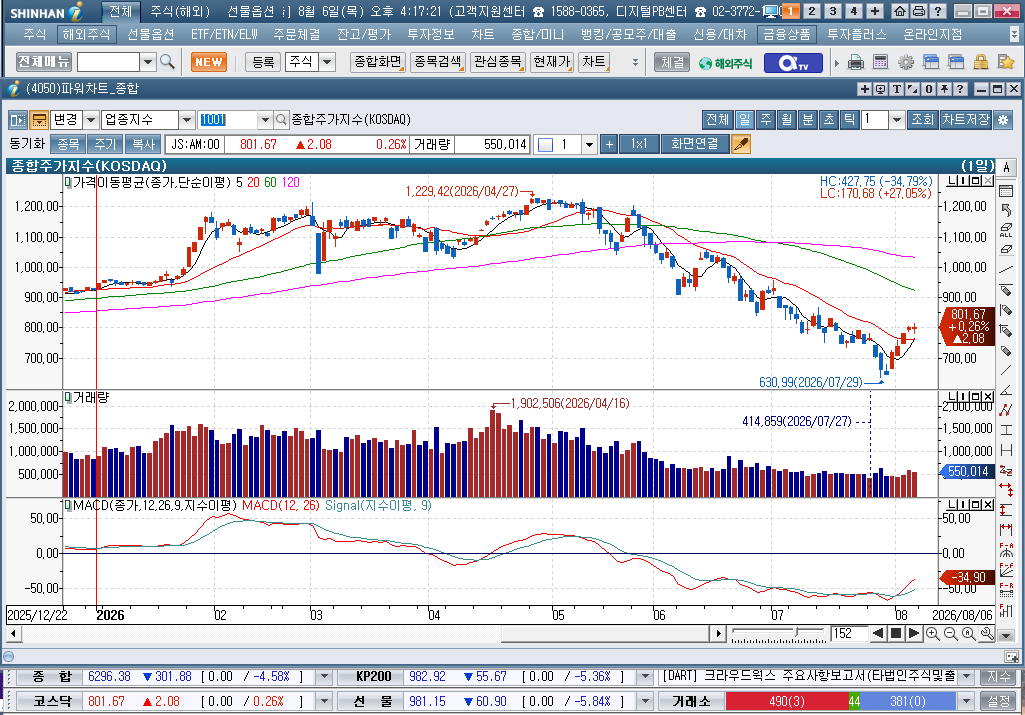Open the 업종지수 dropdown

point(187,120)
